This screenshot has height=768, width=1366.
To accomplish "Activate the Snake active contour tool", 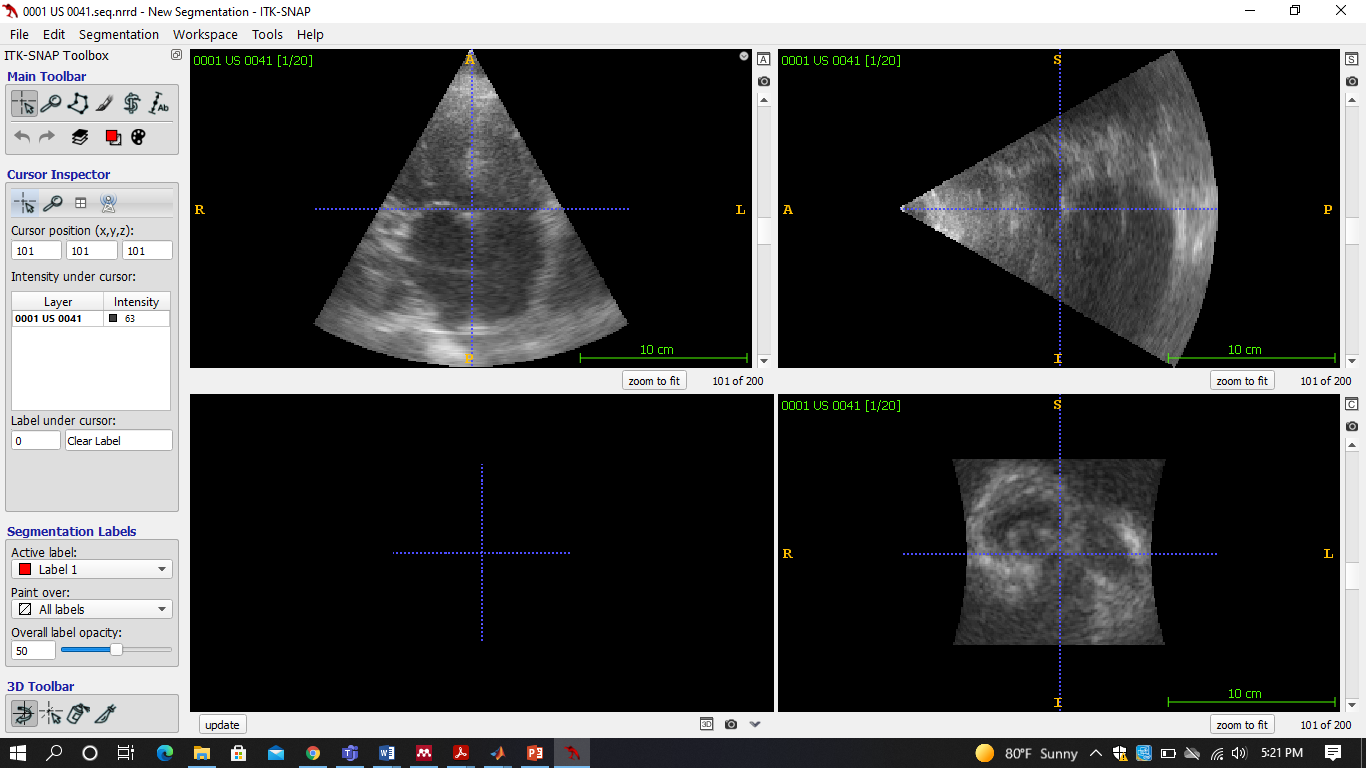I will pos(132,103).
